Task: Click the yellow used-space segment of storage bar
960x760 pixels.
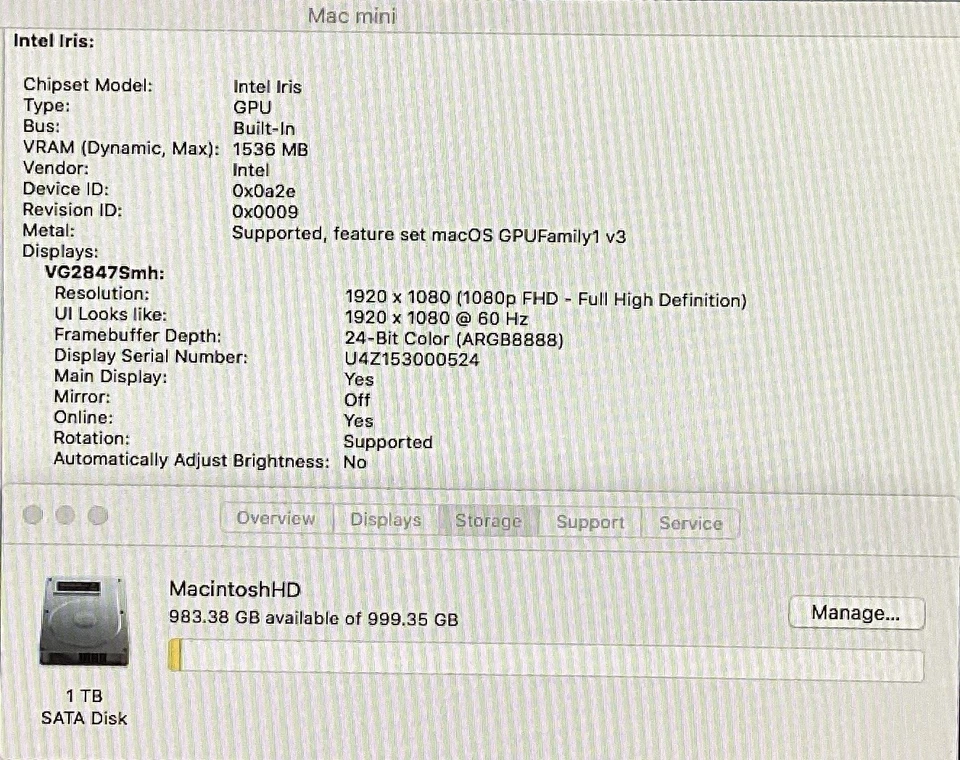Action: click(x=178, y=655)
